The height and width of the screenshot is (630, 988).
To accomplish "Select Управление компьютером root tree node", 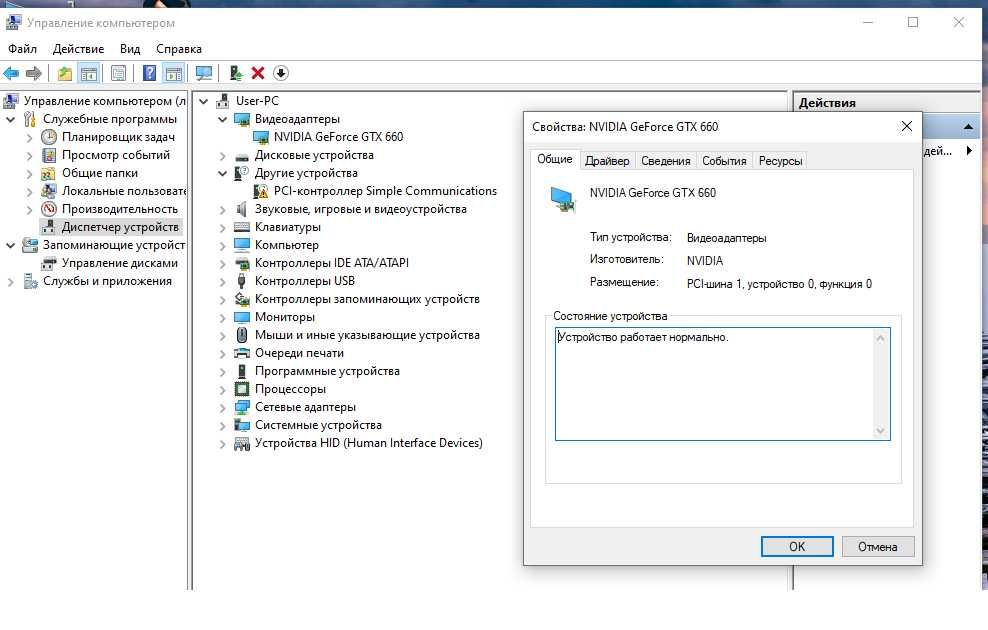I will tap(105, 101).
